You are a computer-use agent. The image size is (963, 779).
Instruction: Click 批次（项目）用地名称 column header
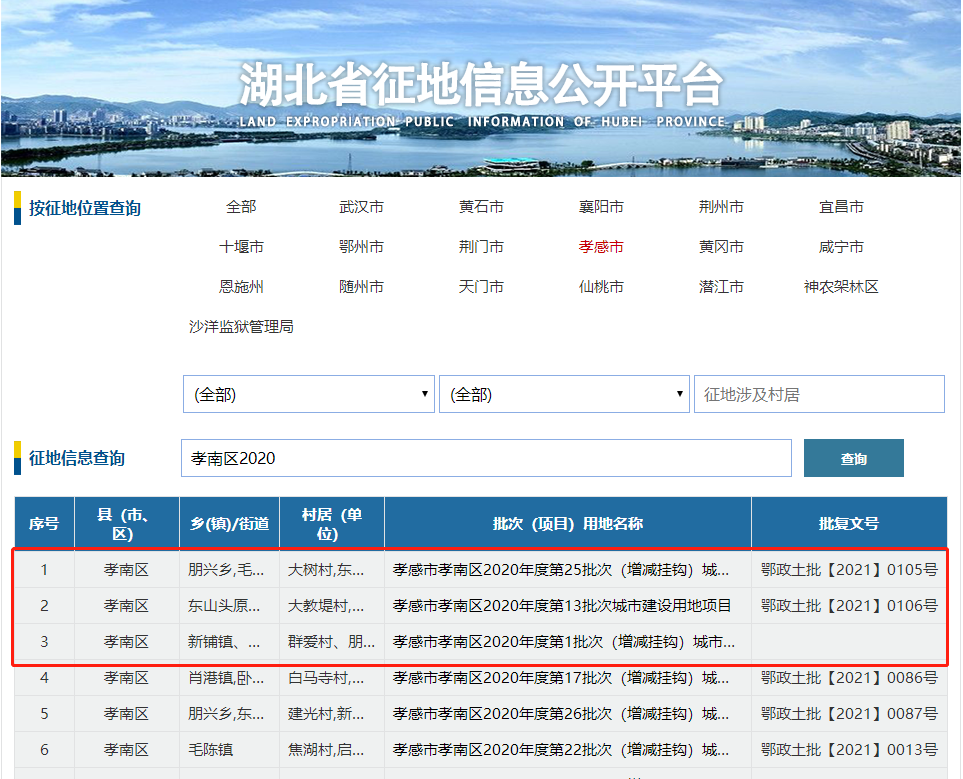point(567,524)
